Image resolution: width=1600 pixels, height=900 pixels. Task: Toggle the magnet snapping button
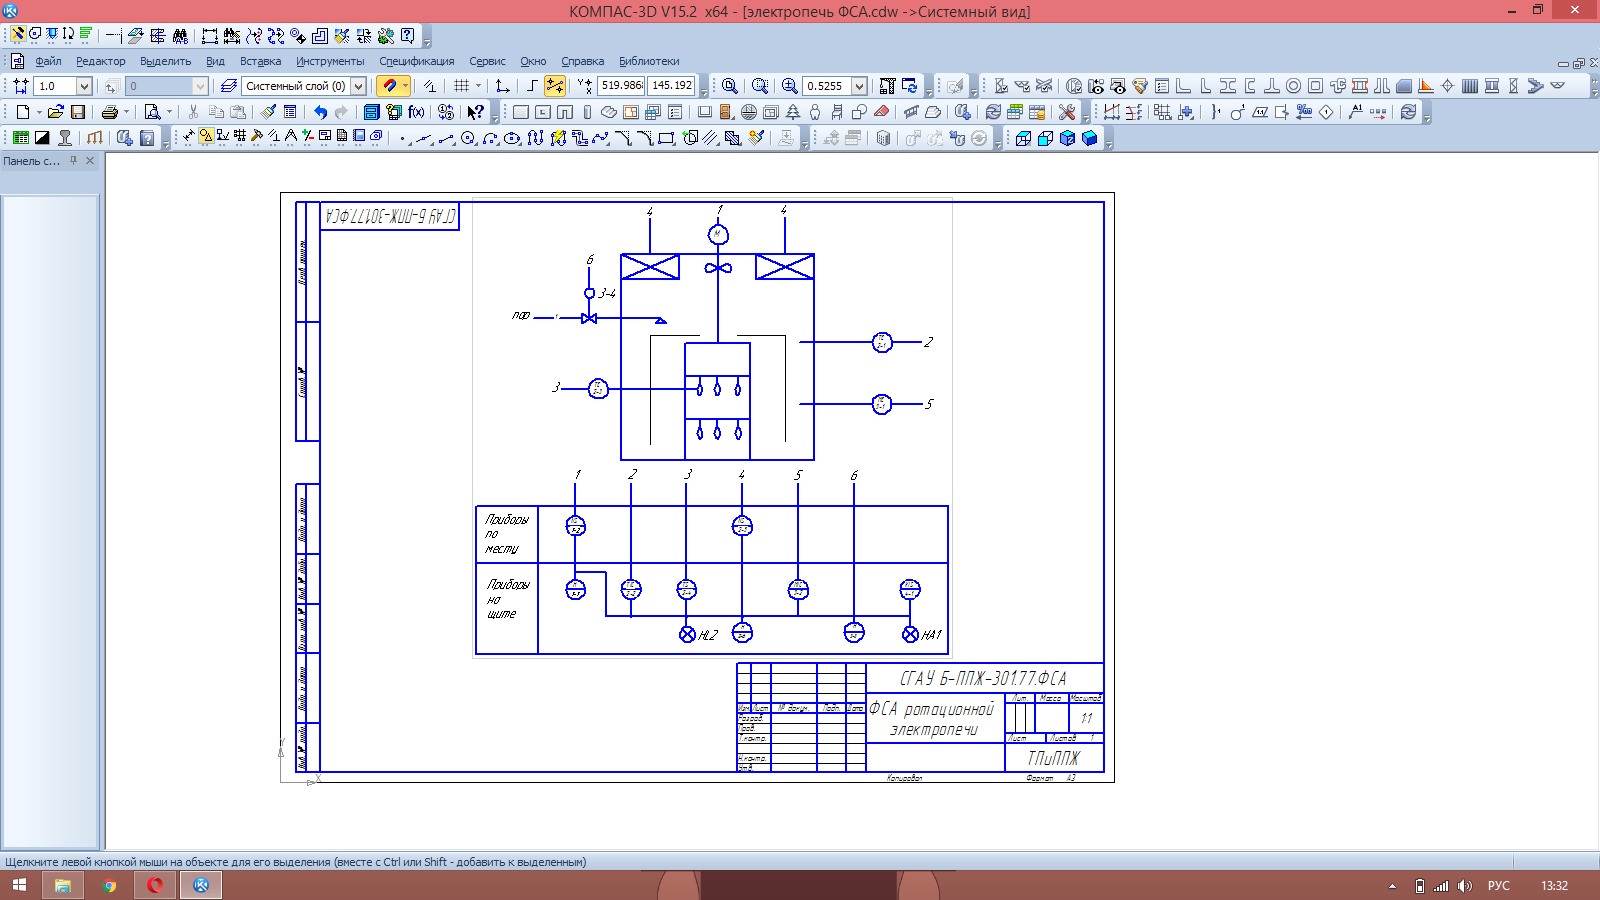389,86
